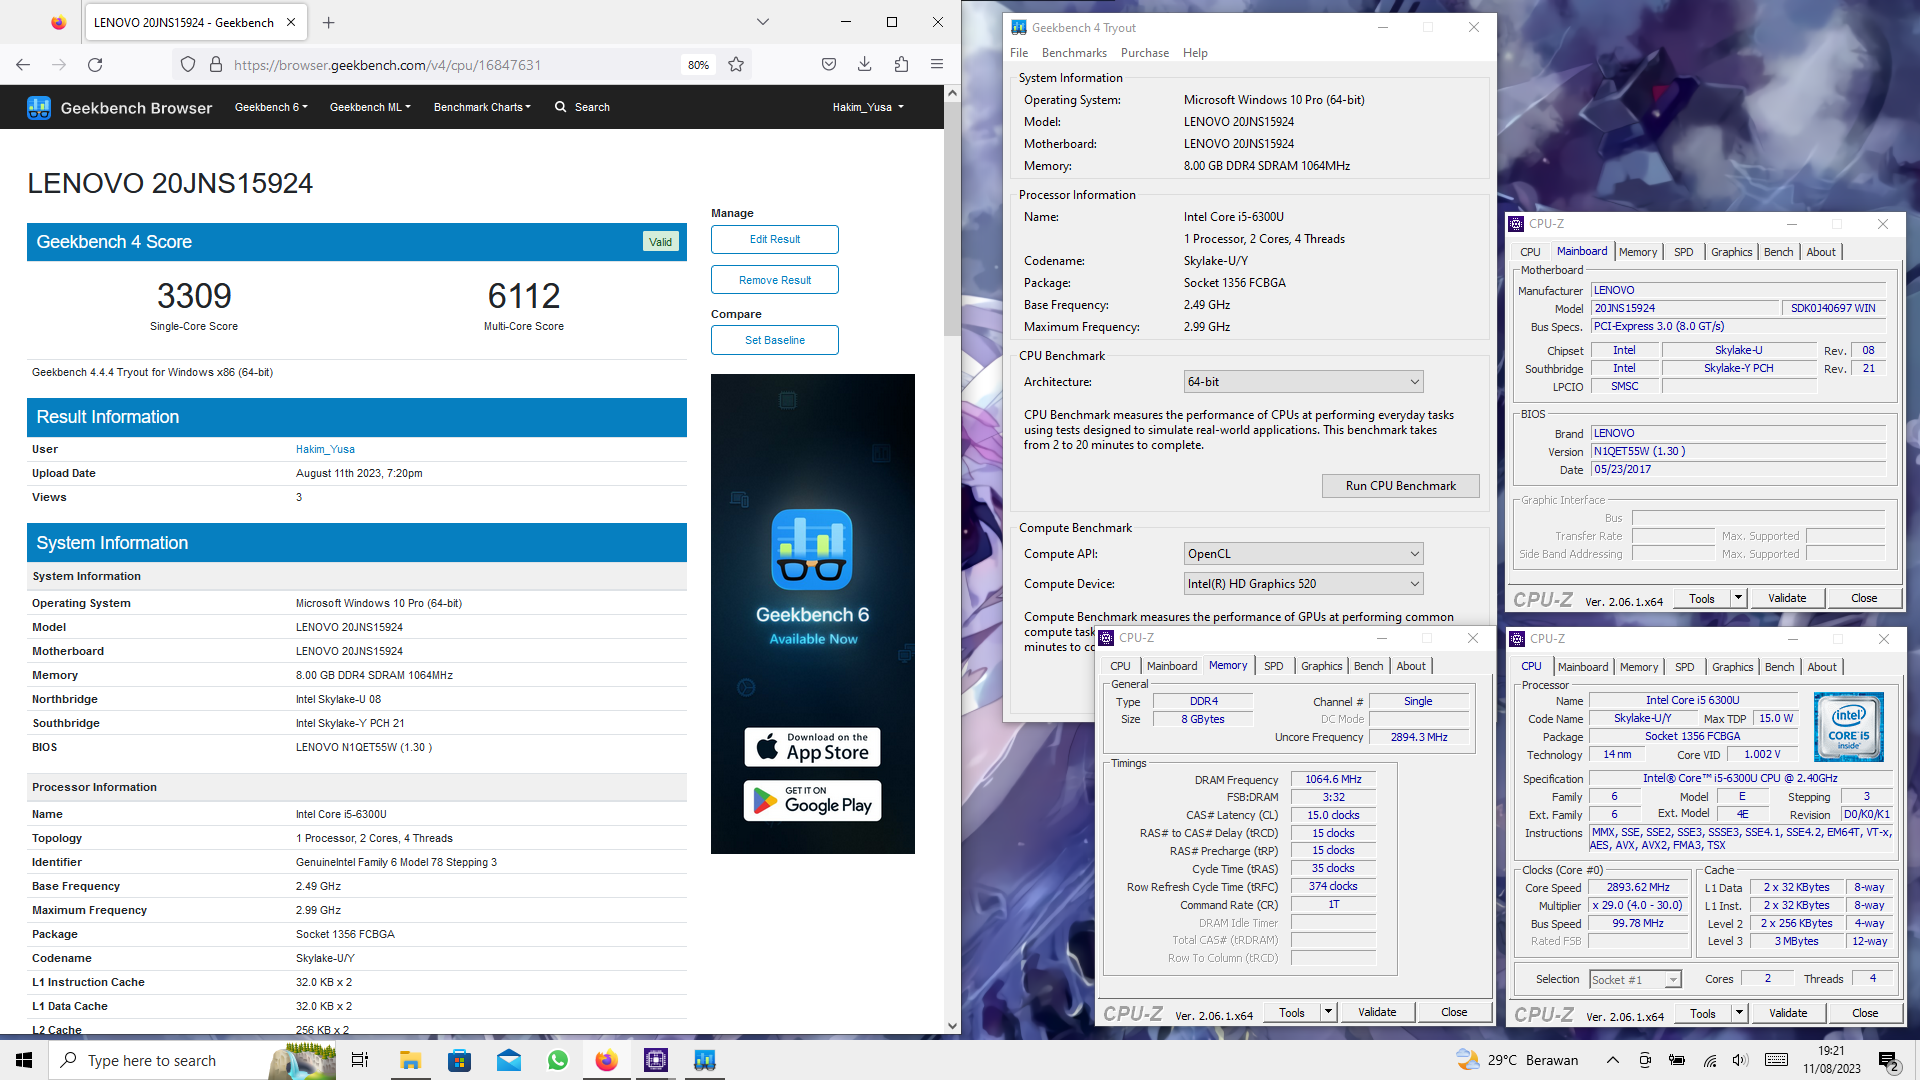Image resolution: width=1920 pixels, height=1080 pixels.
Task: Open the Help menu in Geekbench 4
Action: point(1195,53)
